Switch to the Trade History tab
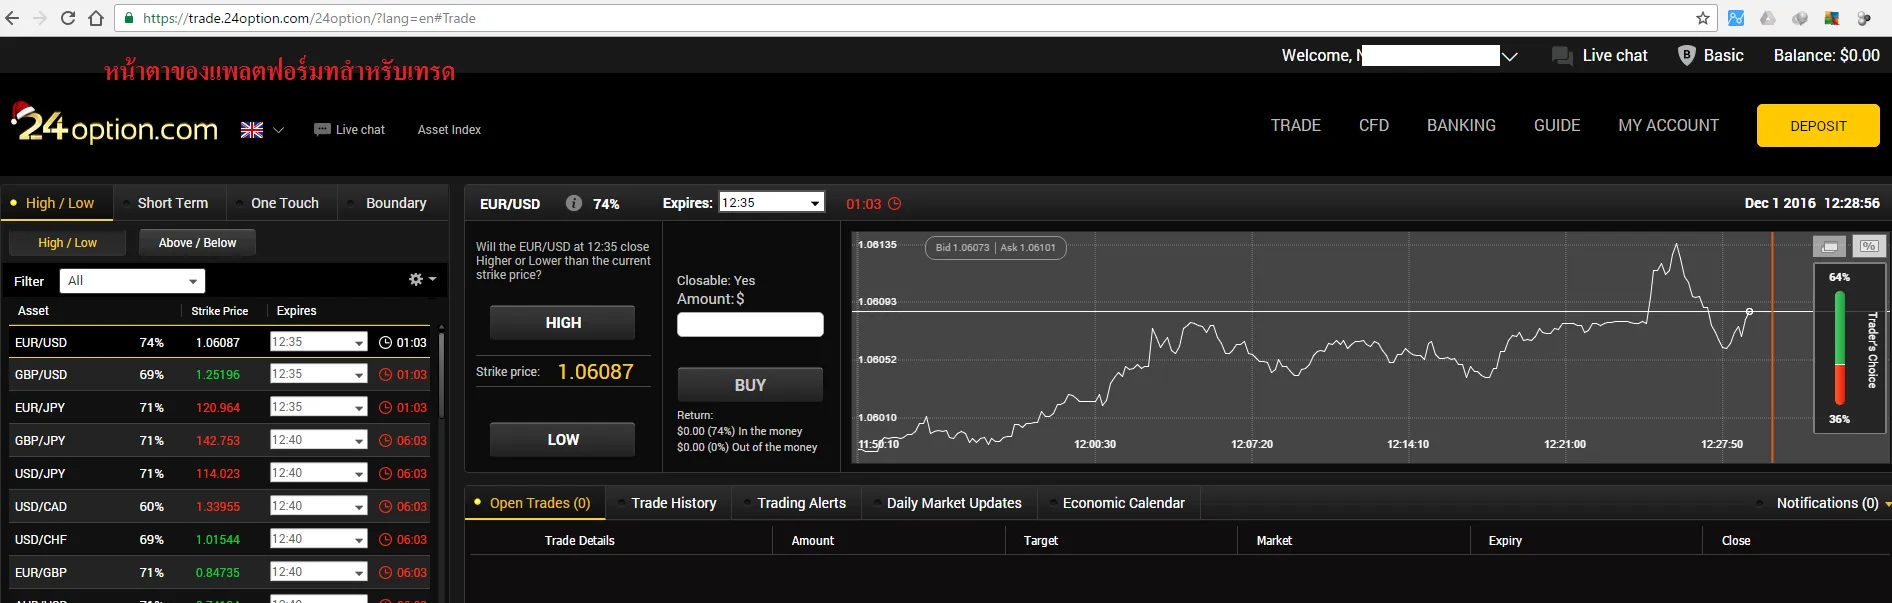Image resolution: width=1892 pixels, height=603 pixels. point(673,503)
